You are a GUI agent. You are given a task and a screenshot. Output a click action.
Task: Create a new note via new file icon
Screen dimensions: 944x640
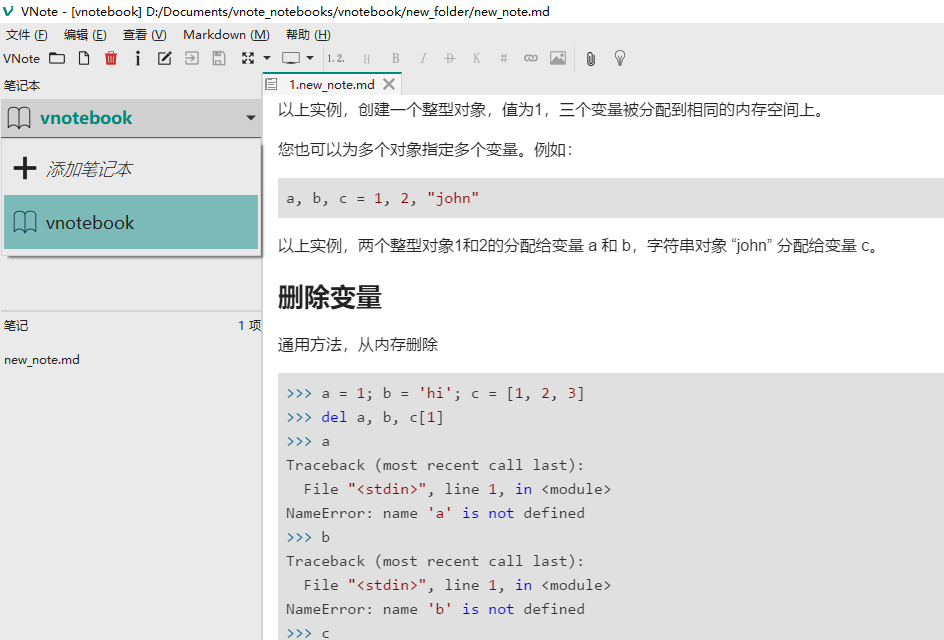(x=84, y=58)
